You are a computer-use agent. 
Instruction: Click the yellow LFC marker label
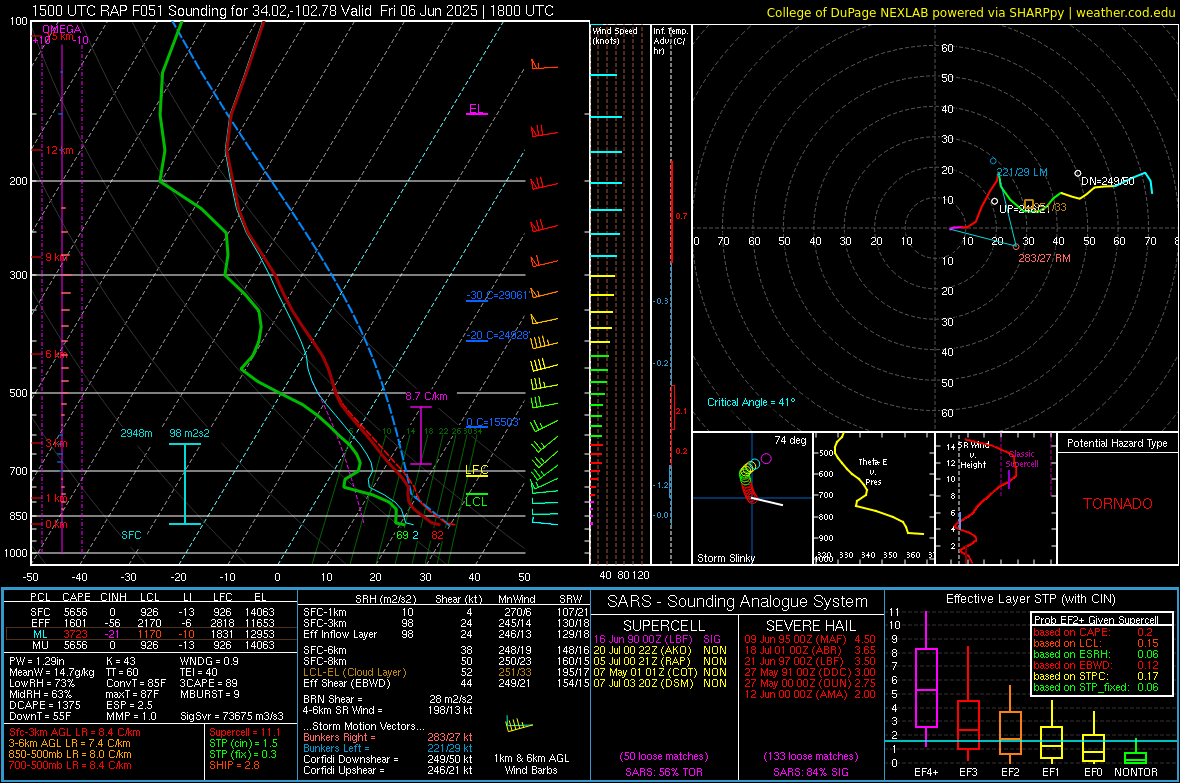pyautogui.click(x=476, y=470)
